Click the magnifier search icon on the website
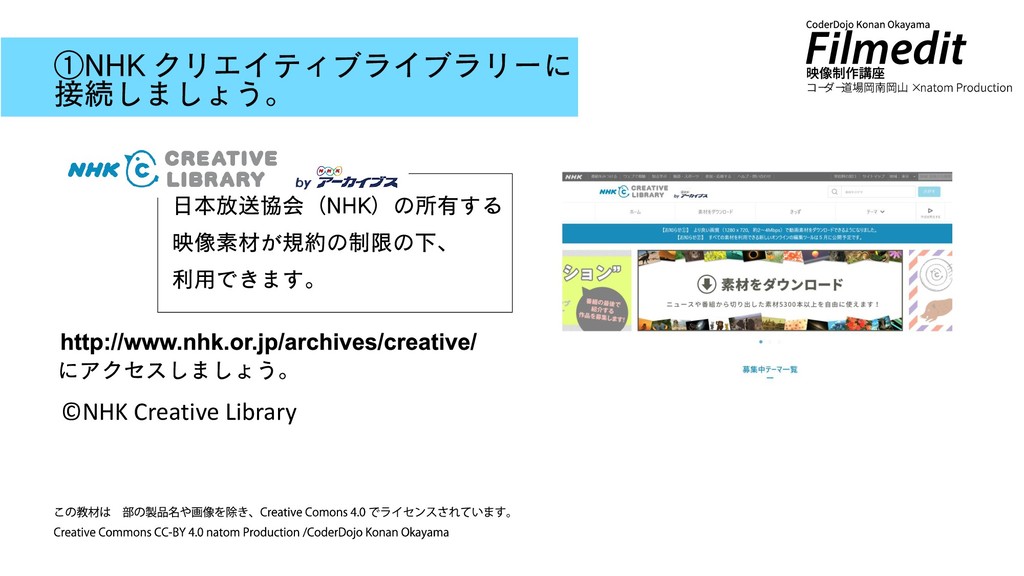Image resolution: width=1024 pixels, height=576 pixels. point(834,192)
